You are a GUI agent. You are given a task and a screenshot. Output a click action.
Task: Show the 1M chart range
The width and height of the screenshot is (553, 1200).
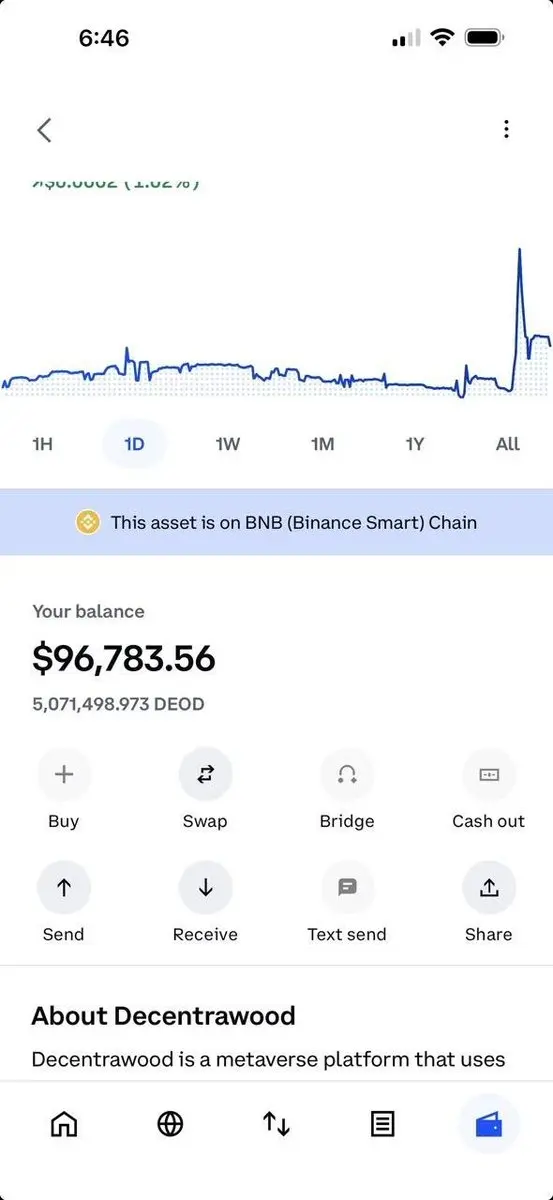click(322, 443)
